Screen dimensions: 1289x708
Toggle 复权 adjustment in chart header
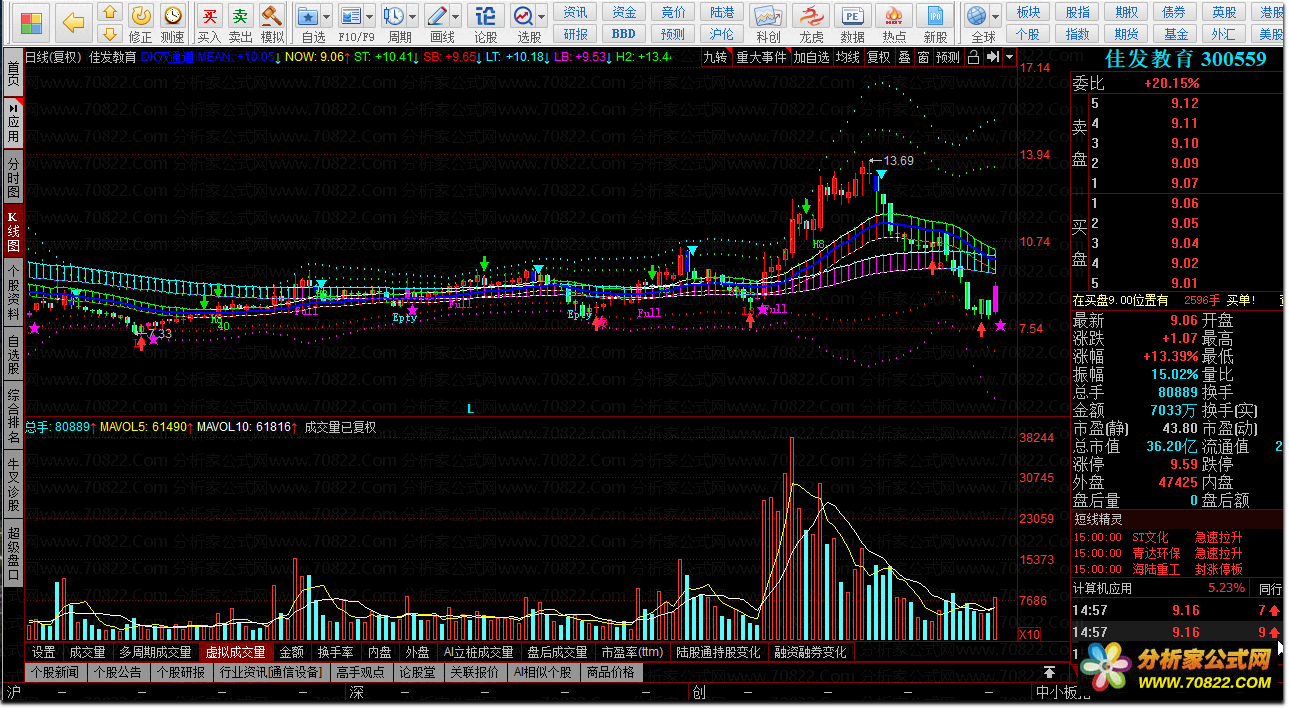[x=878, y=57]
